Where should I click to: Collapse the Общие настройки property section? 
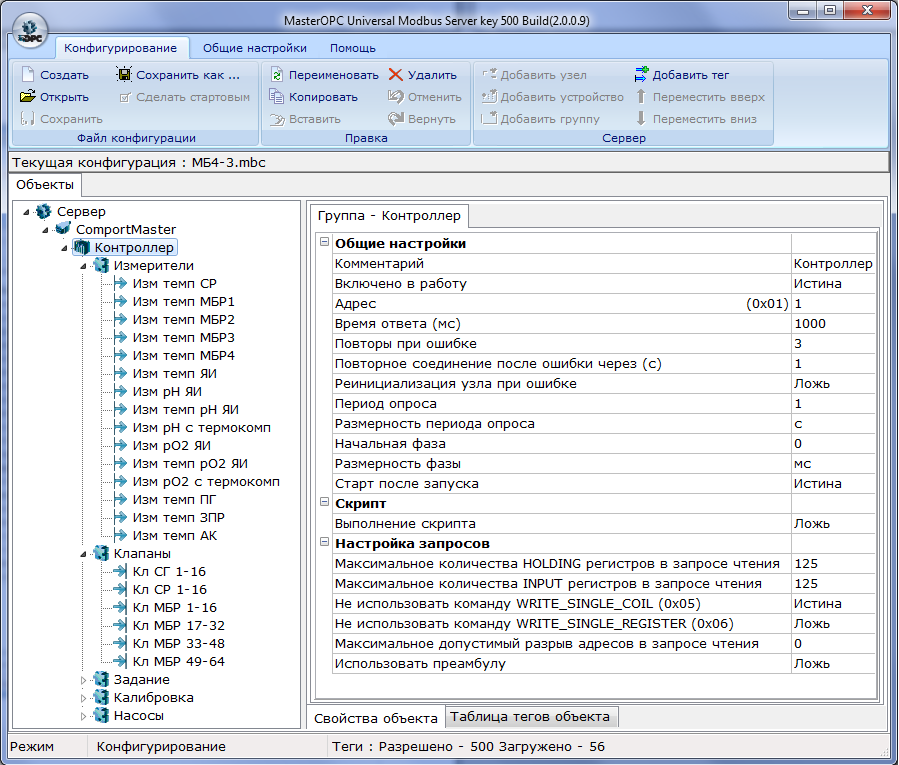pyautogui.click(x=323, y=243)
